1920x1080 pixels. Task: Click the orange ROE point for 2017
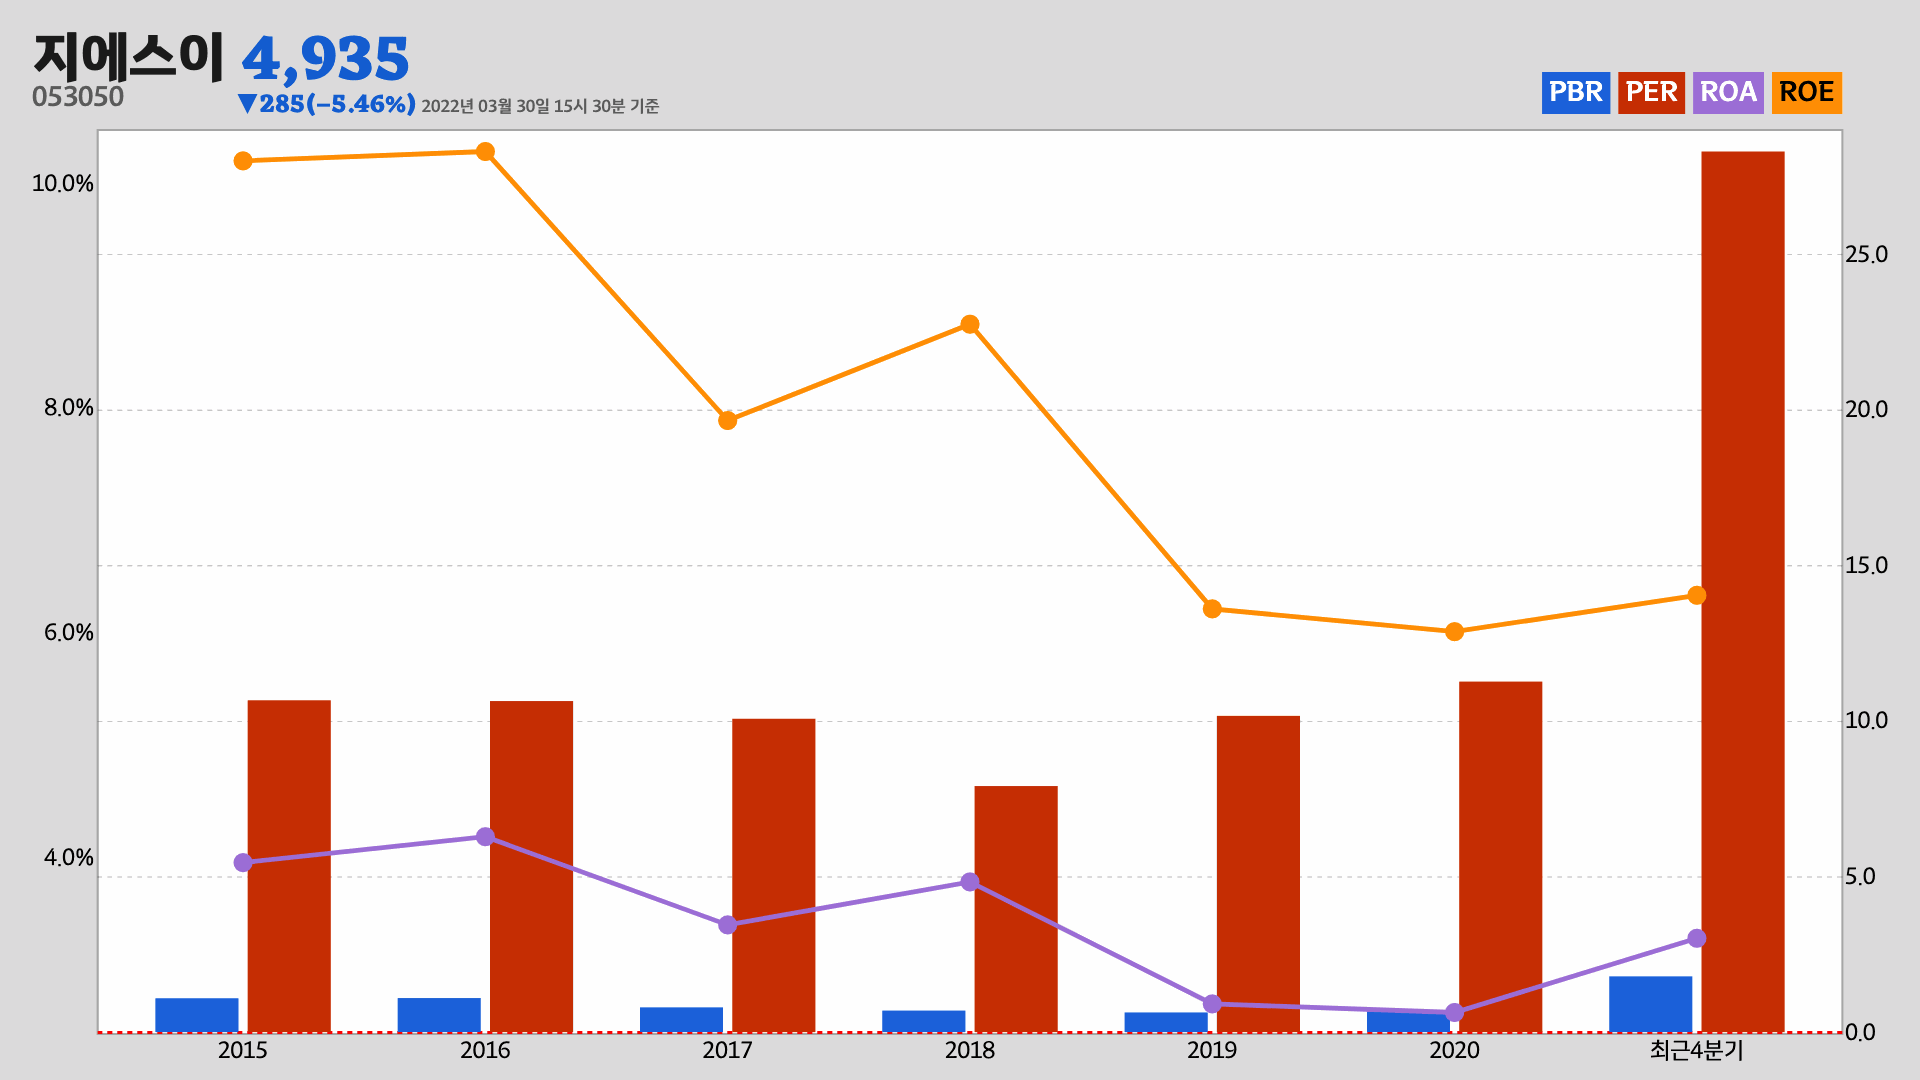click(x=728, y=421)
